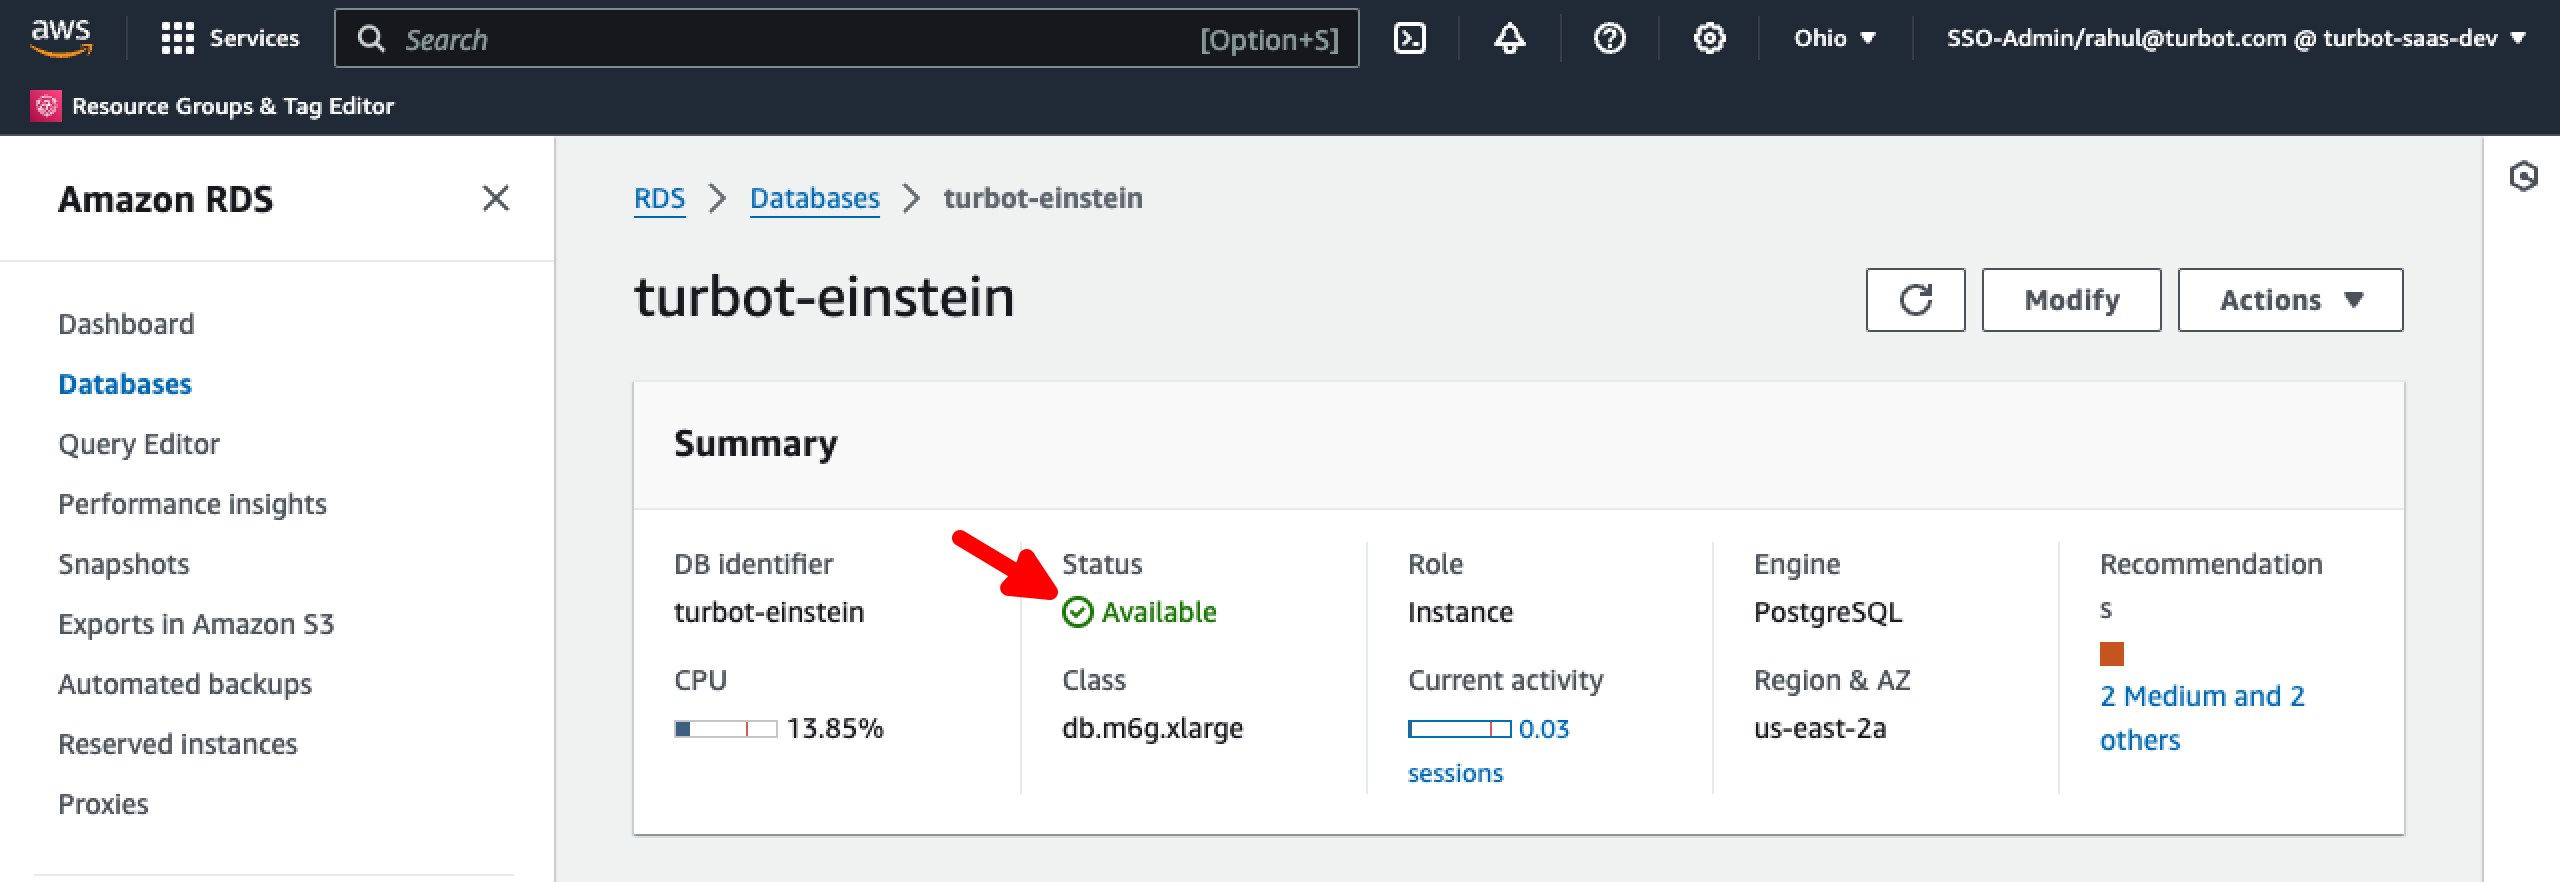The image size is (2560, 882).
Task: Click the Instance role value
Action: click(1460, 612)
